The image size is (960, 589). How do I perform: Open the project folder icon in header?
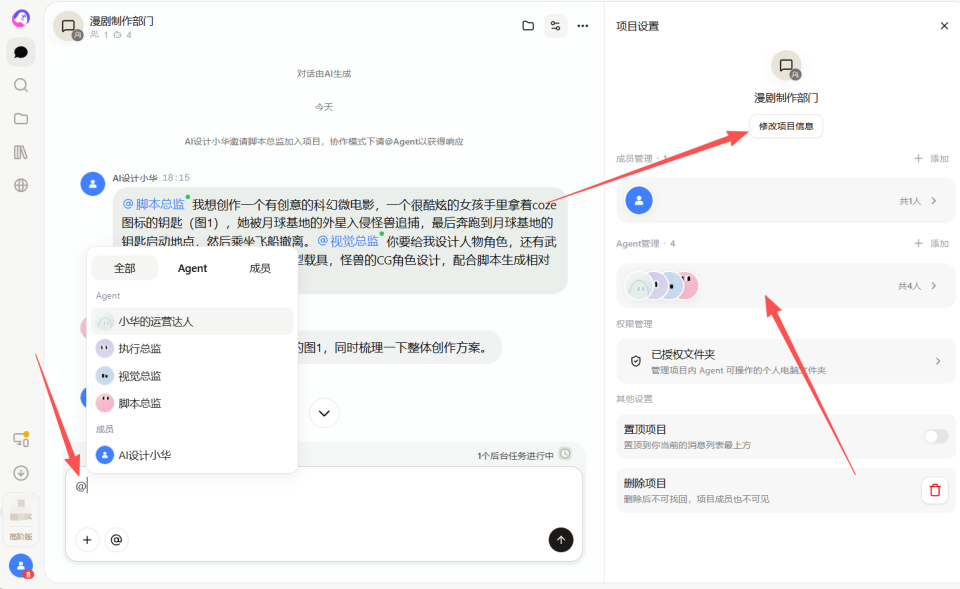[528, 26]
